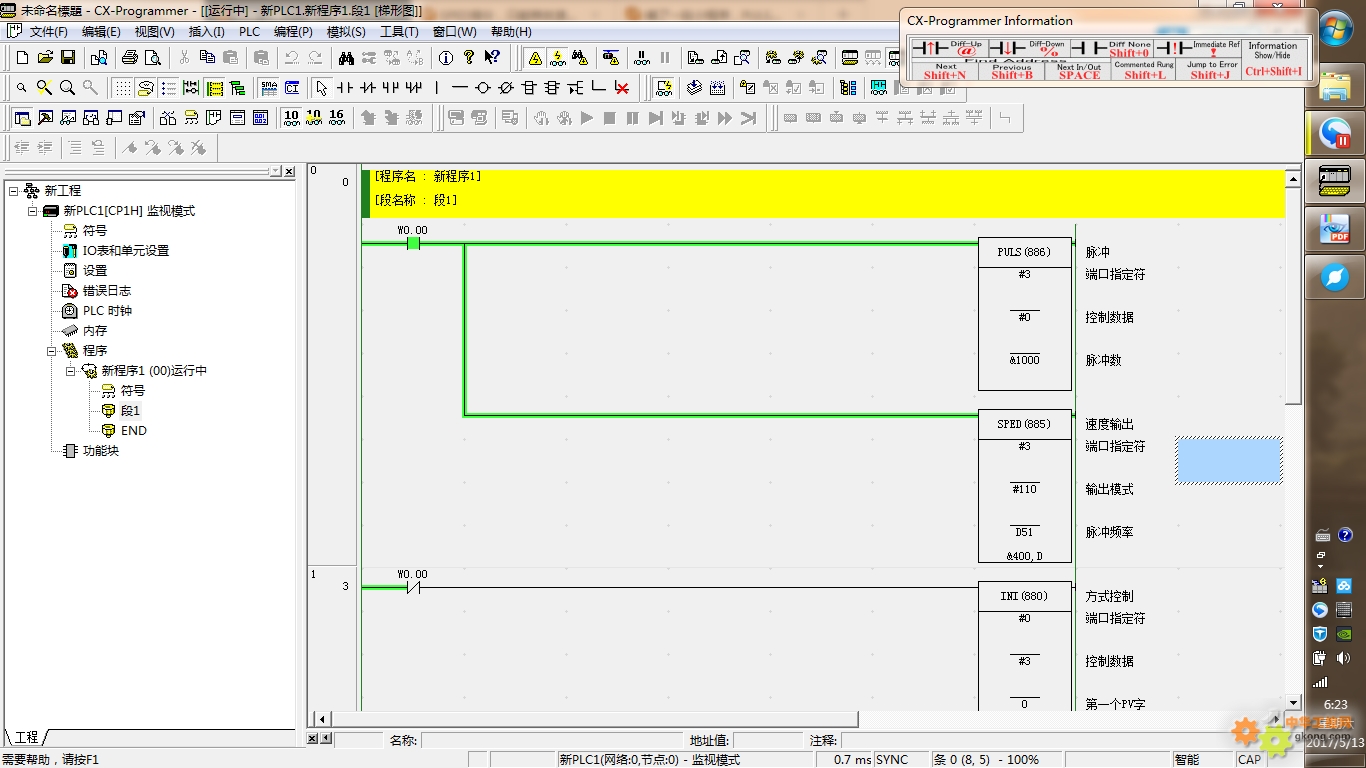
Task: Select the New Closed Contact tool
Action: [x=367, y=88]
